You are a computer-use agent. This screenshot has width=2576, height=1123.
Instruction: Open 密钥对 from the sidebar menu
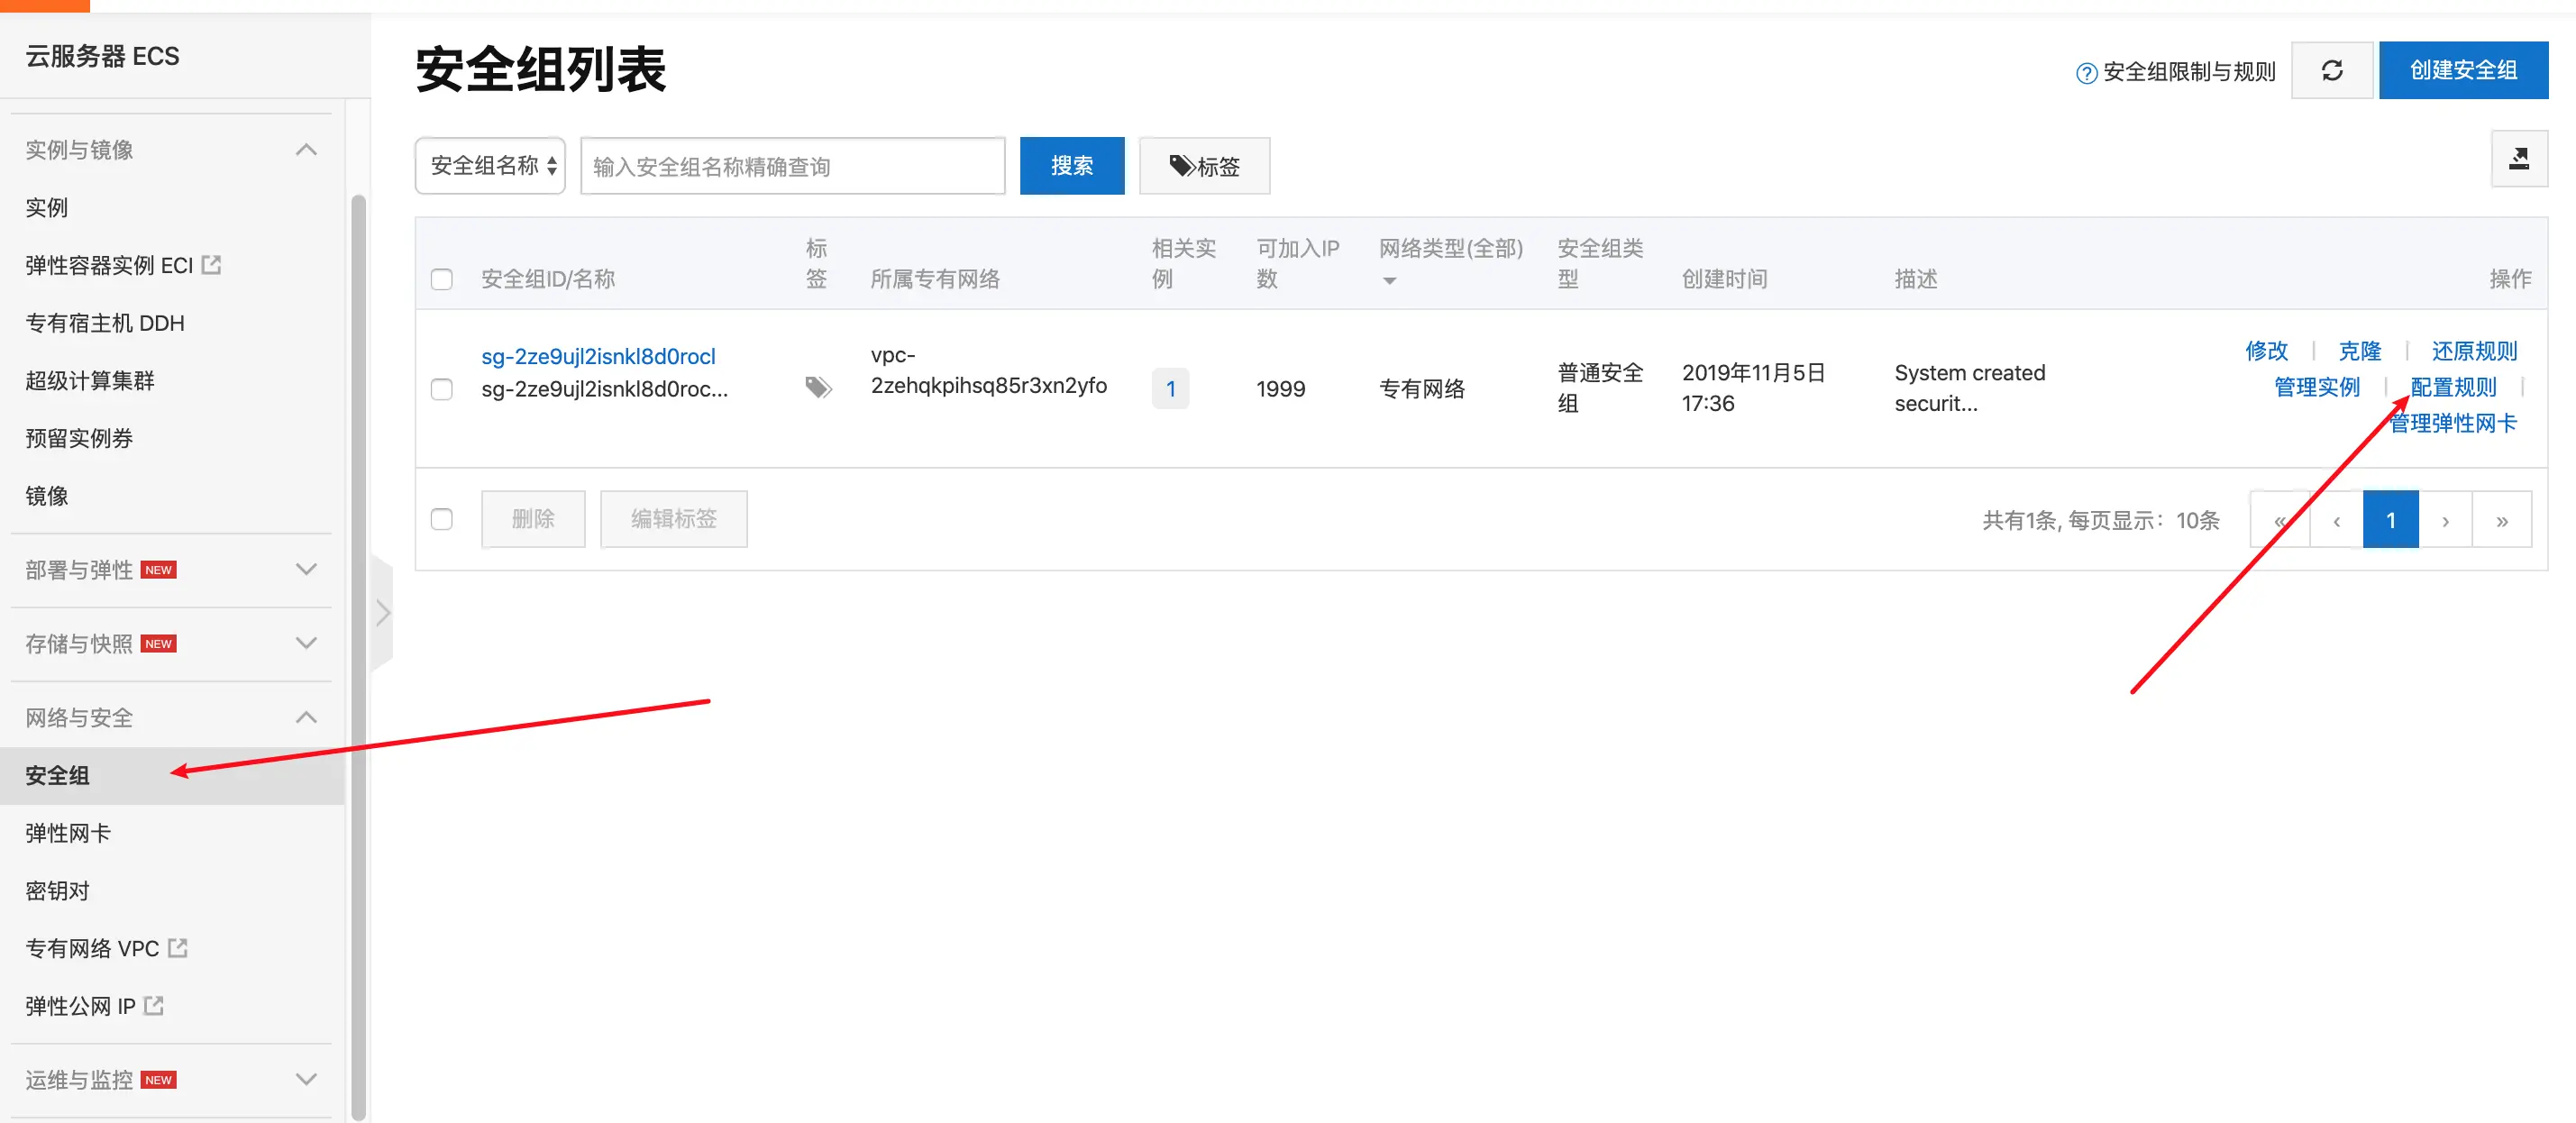tap(57, 890)
